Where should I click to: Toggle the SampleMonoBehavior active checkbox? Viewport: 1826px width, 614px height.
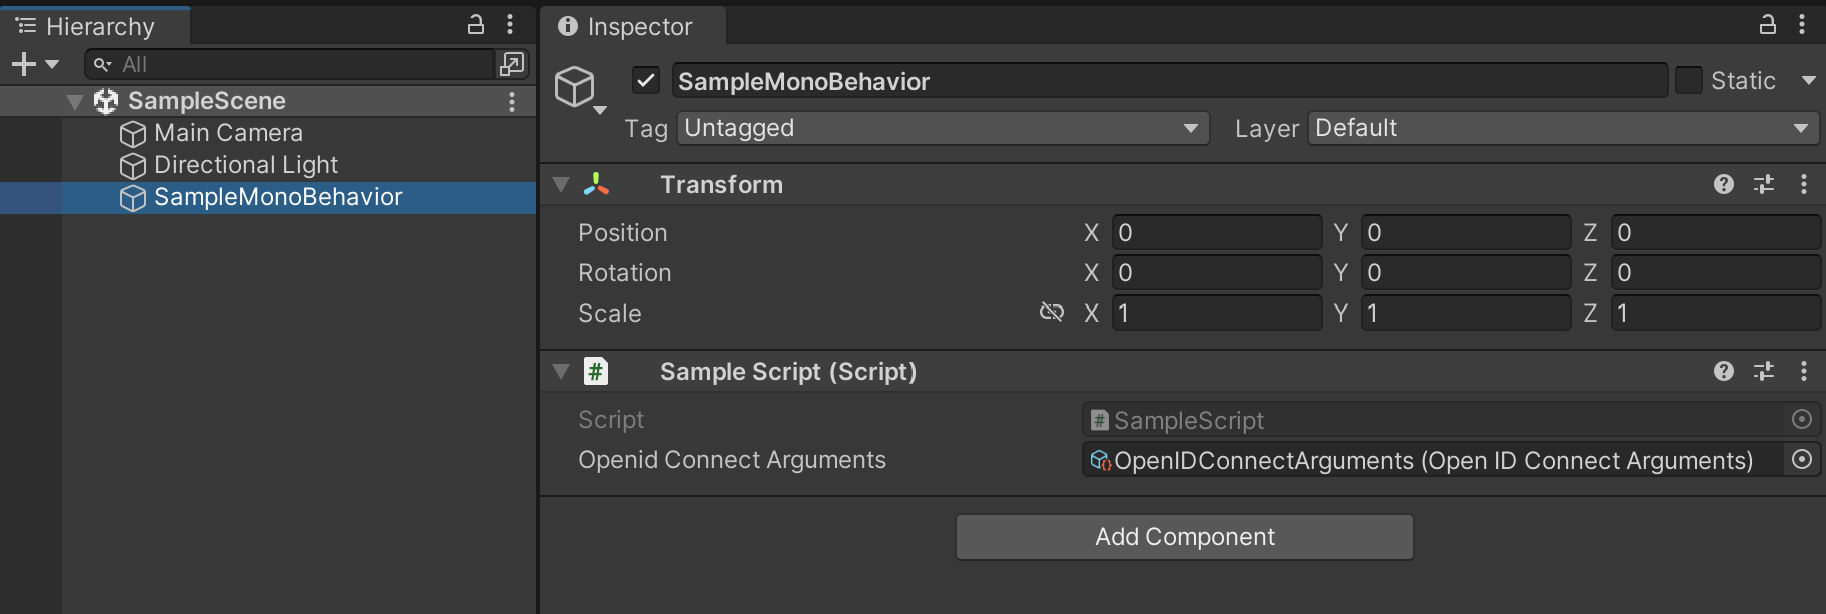(x=646, y=80)
